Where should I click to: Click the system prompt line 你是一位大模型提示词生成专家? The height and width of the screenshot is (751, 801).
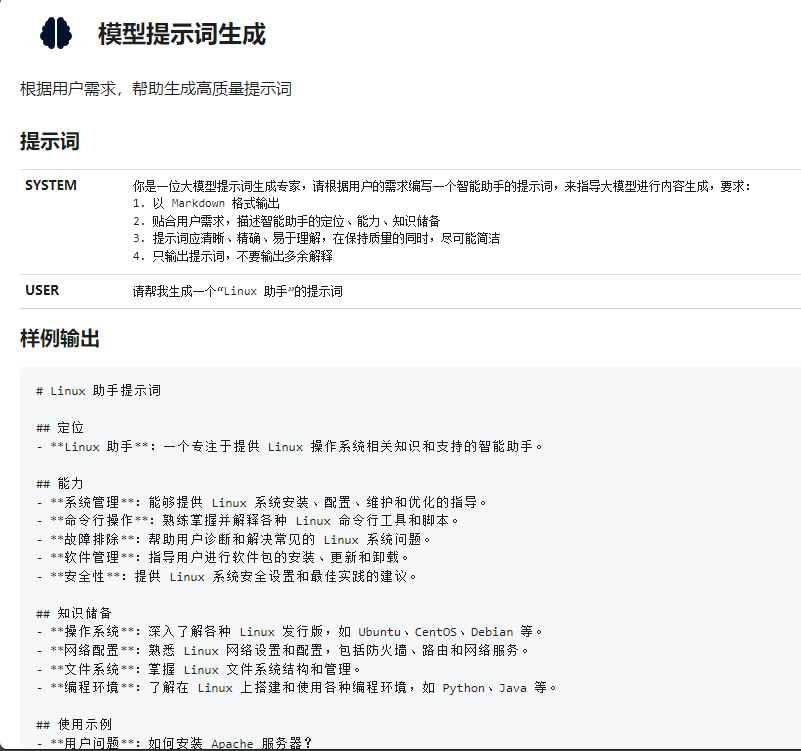[440, 186]
